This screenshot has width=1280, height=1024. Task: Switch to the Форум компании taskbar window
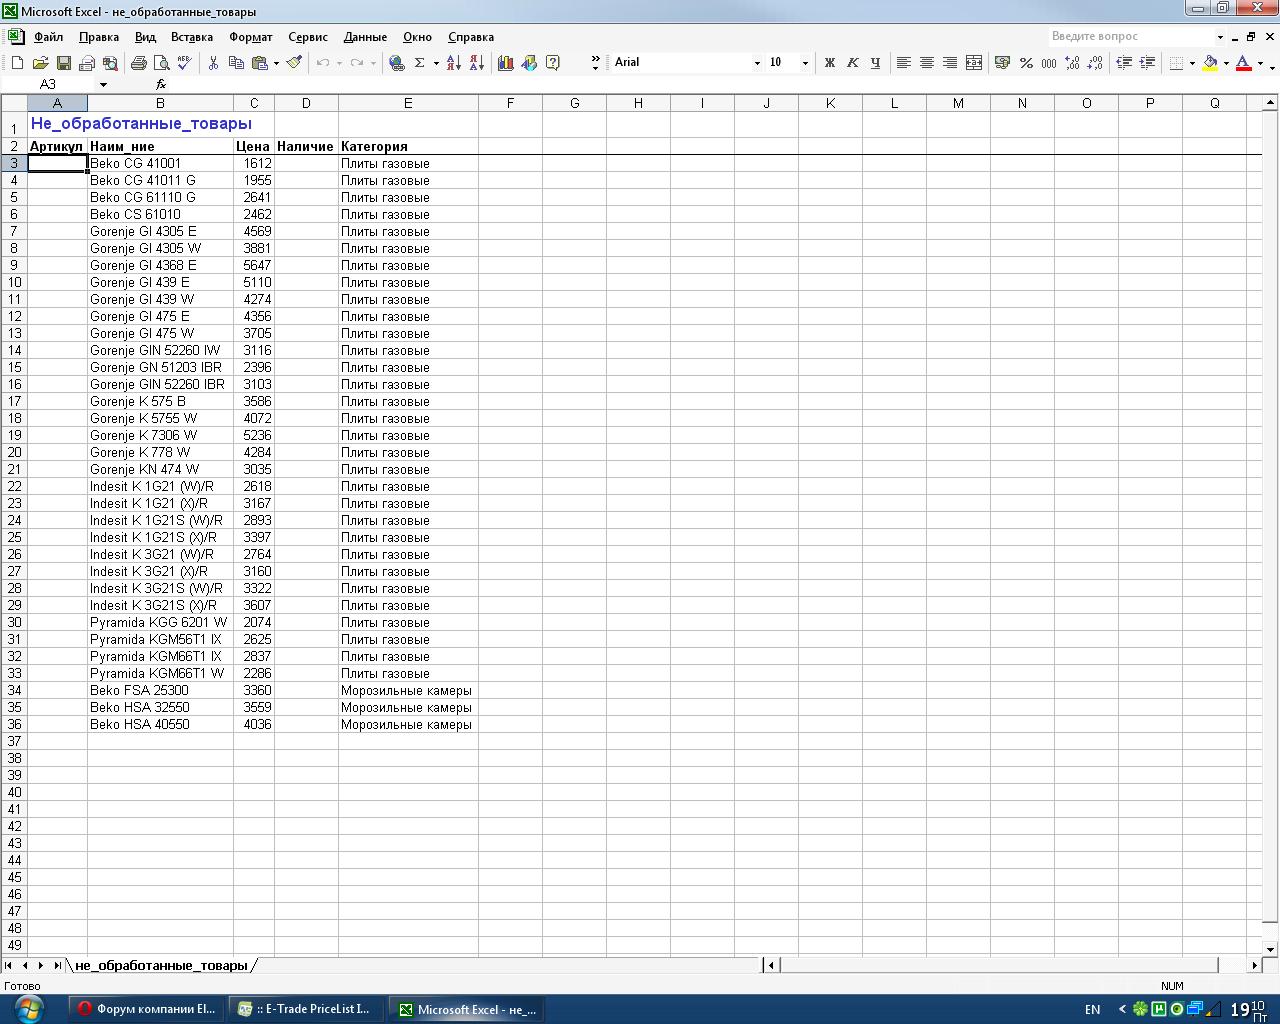(147, 1009)
